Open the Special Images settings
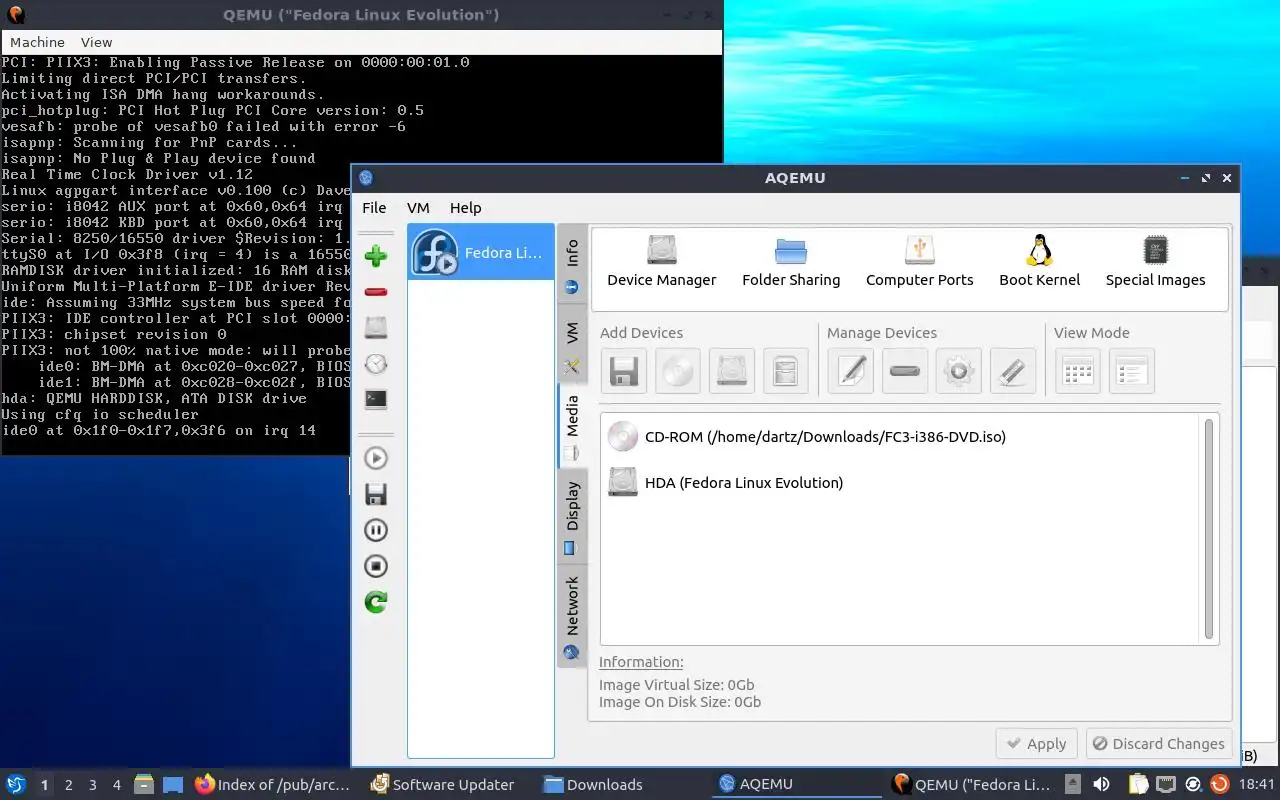The height and width of the screenshot is (800, 1280). (1155, 262)
